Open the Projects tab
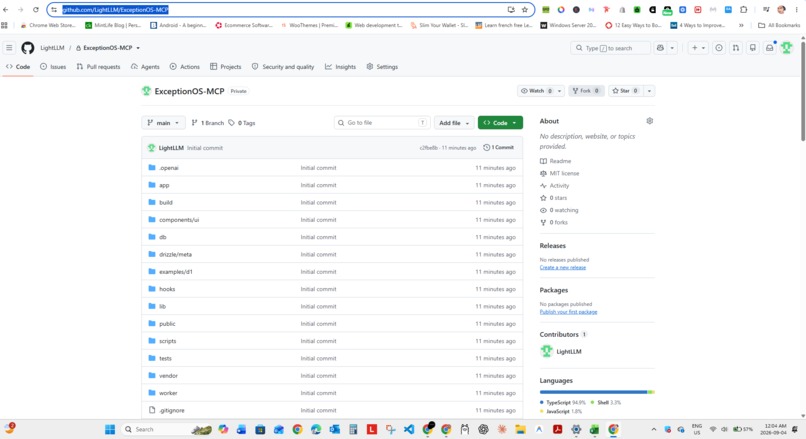 226,67
